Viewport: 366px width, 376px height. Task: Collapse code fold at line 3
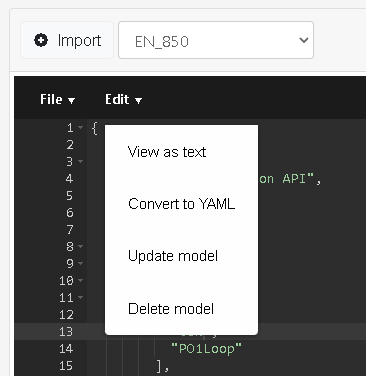pos(81,161)
